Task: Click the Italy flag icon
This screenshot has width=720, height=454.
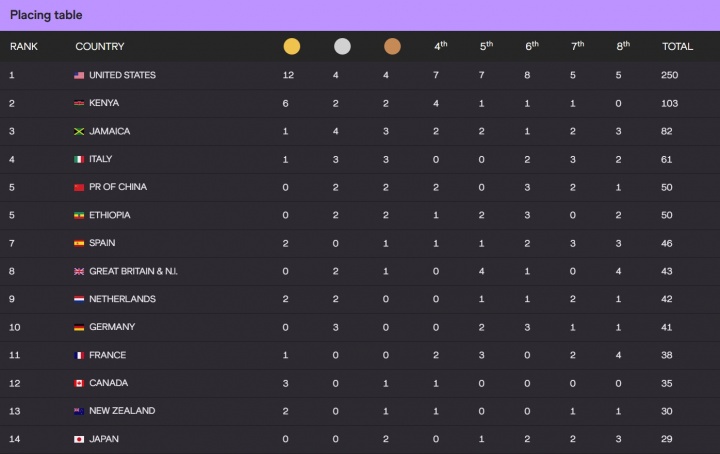Action: click(79, 159)
